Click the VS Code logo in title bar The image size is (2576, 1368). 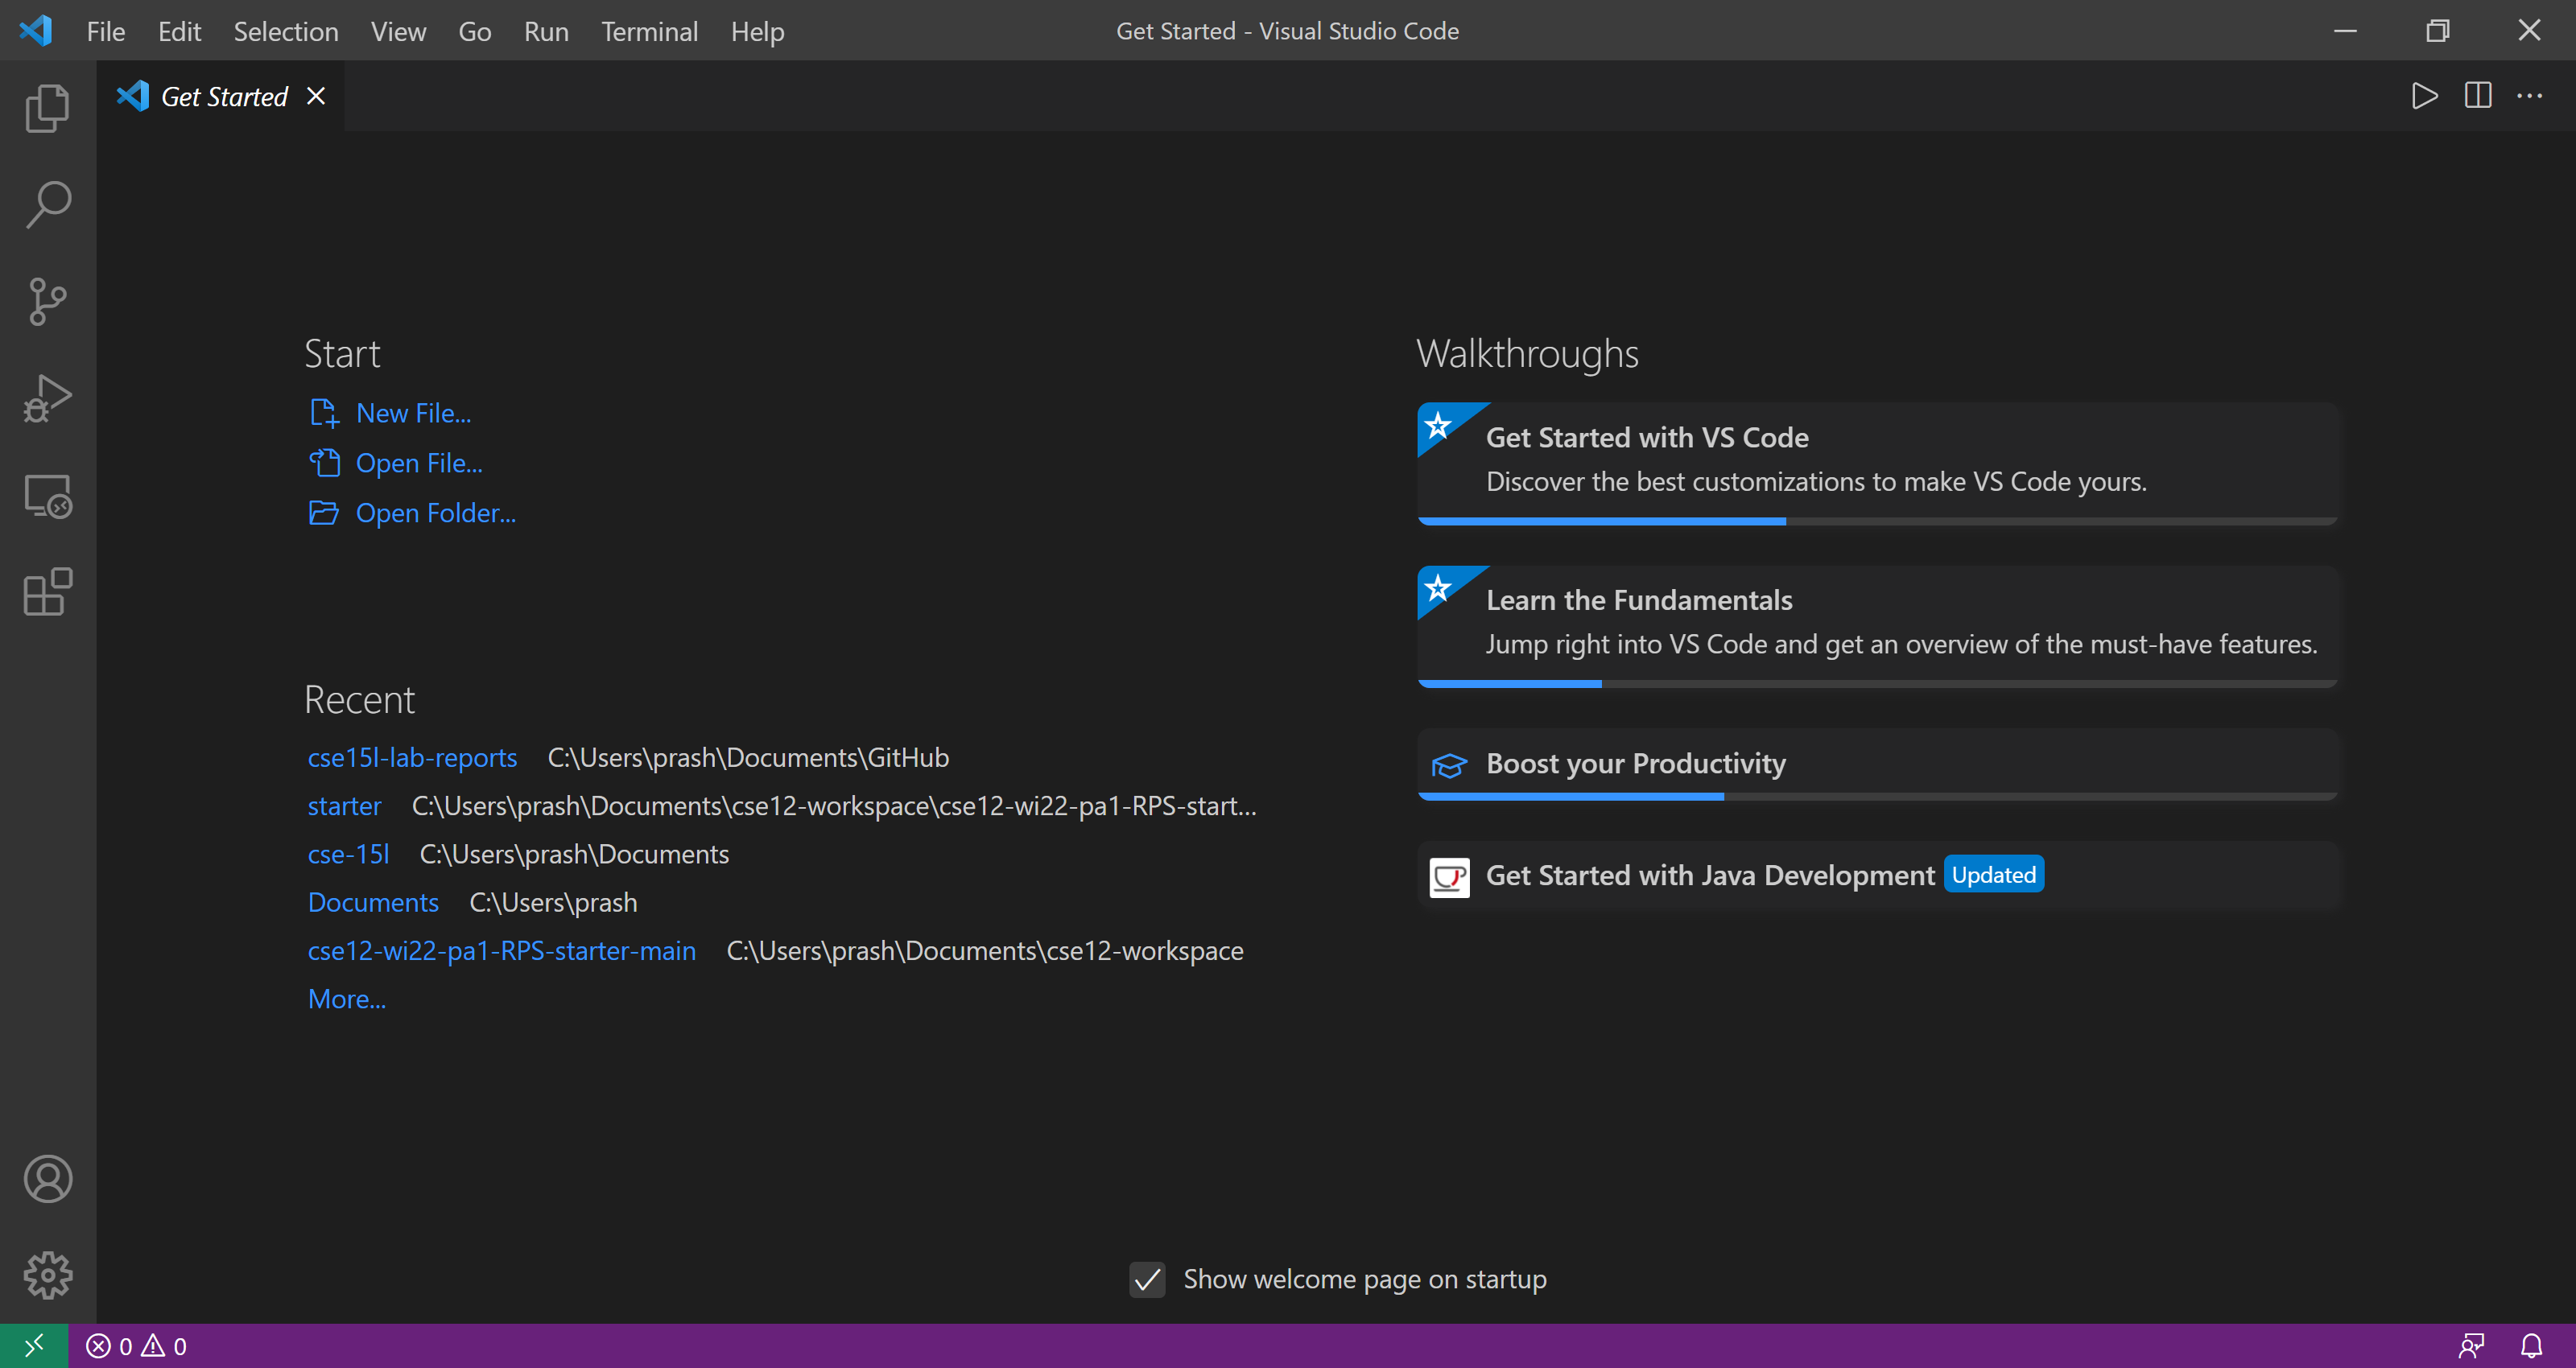point(36,30)
